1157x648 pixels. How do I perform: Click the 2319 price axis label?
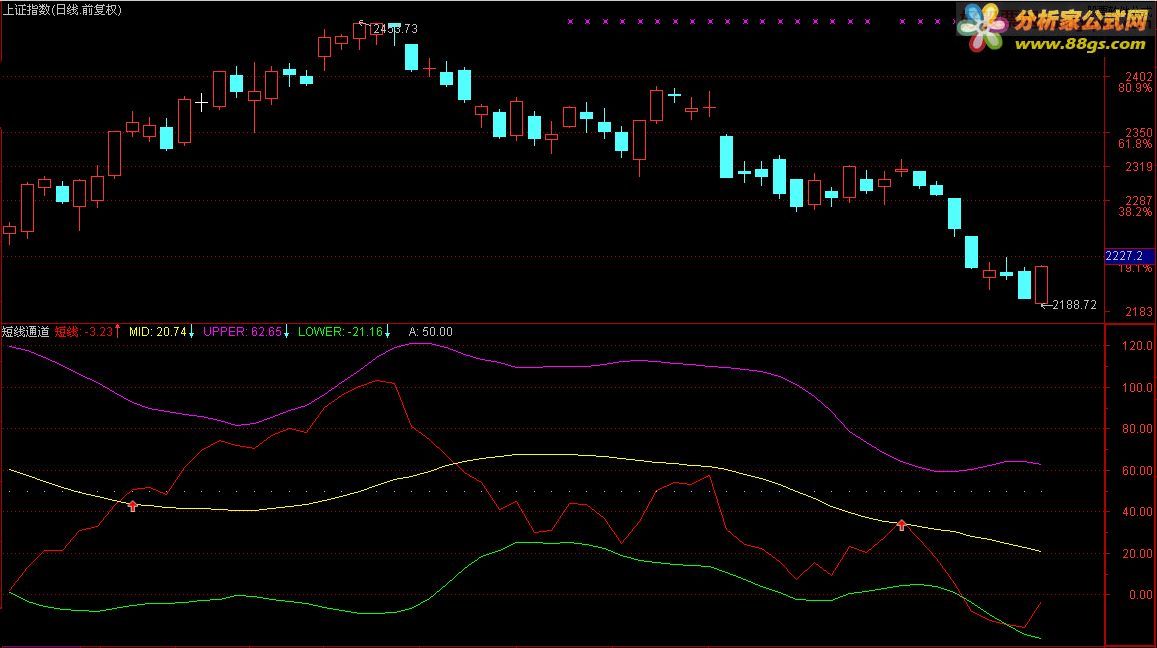[x=1139, y=167]
